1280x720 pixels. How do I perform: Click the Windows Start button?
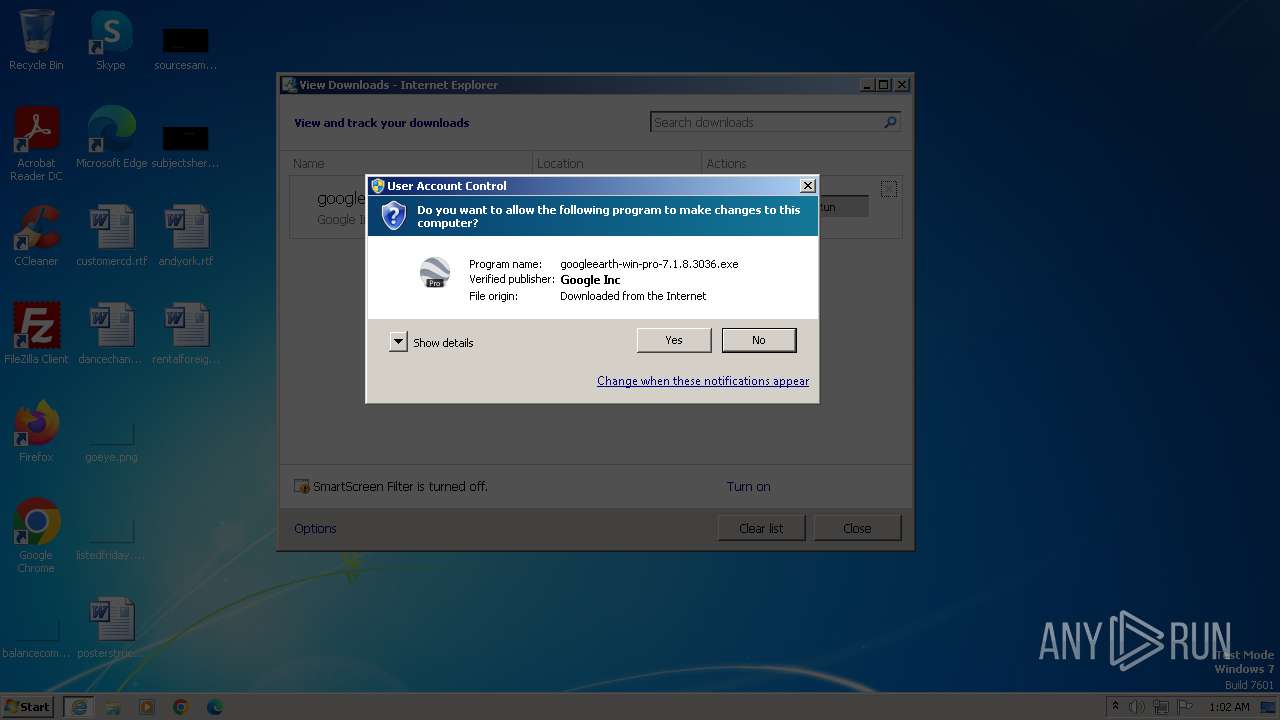pos(28,706)
